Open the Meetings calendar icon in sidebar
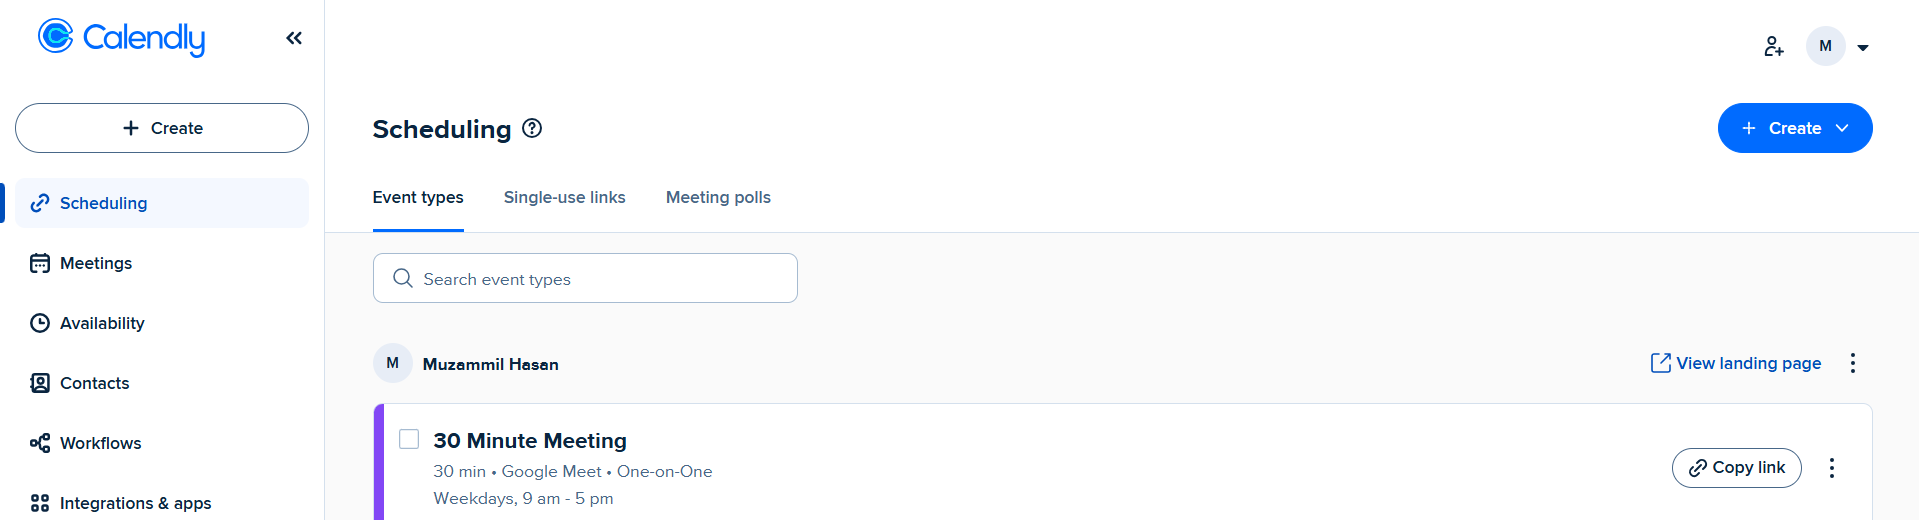The width and height of the screenshot is (1919, 520). 40,263
